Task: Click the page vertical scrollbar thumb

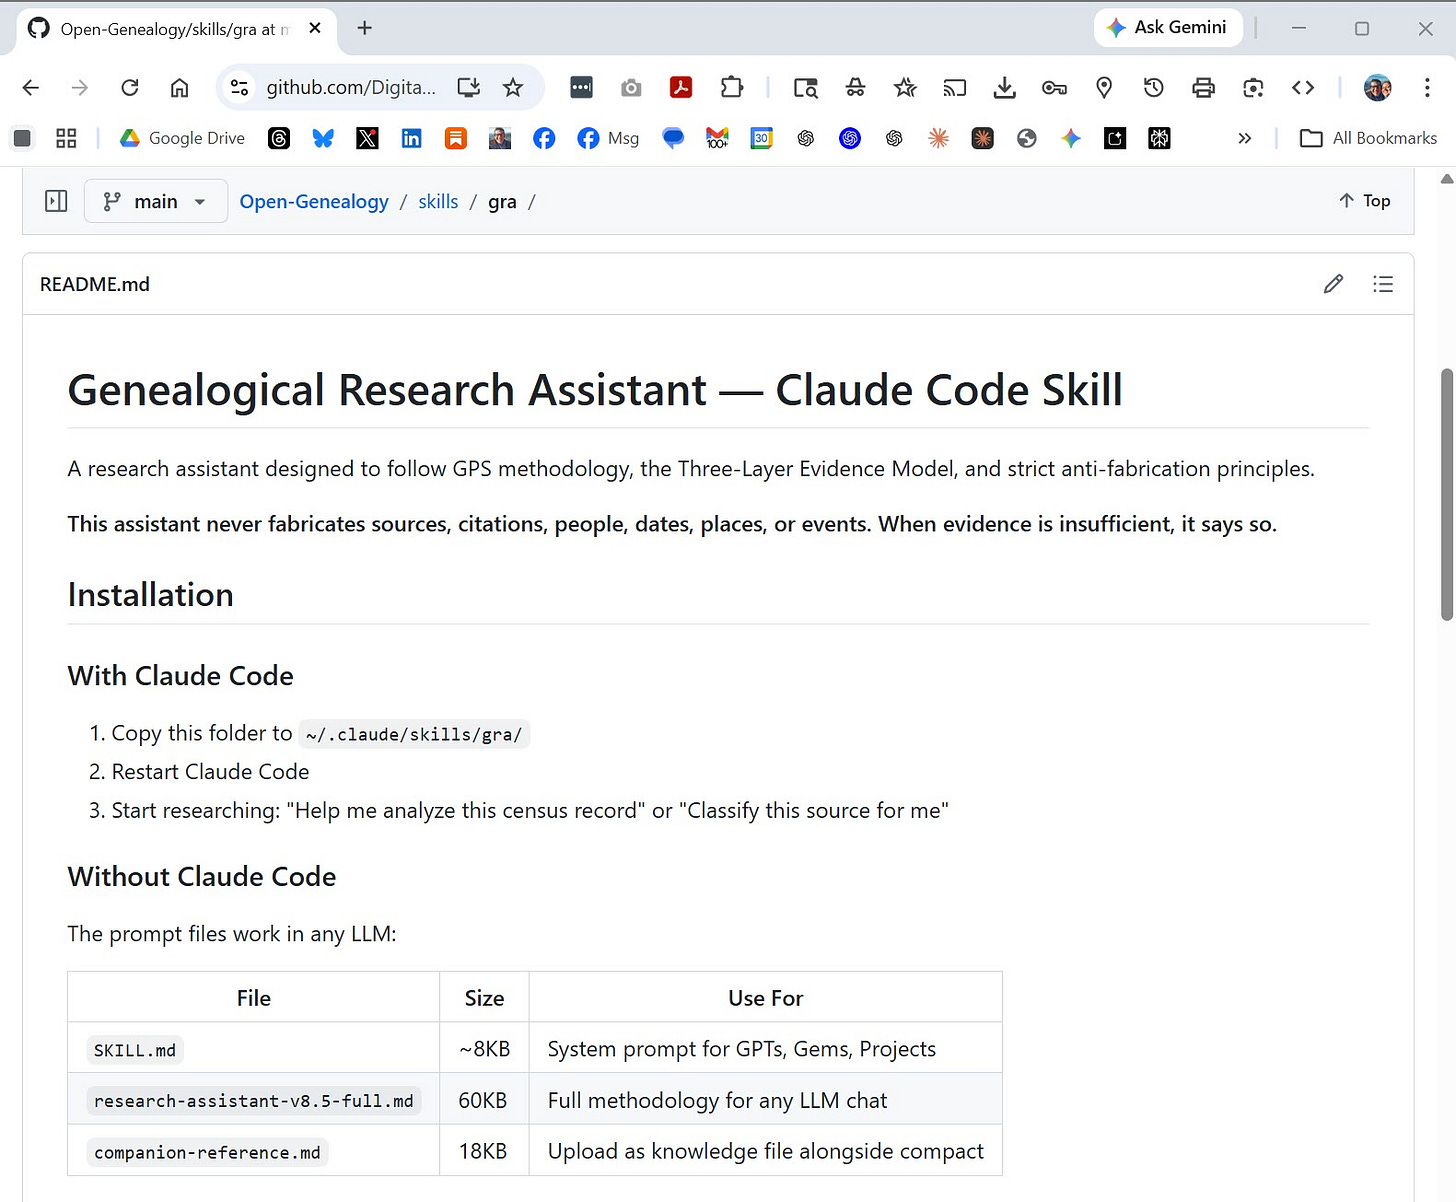Action: click(x=1446, y=495)
